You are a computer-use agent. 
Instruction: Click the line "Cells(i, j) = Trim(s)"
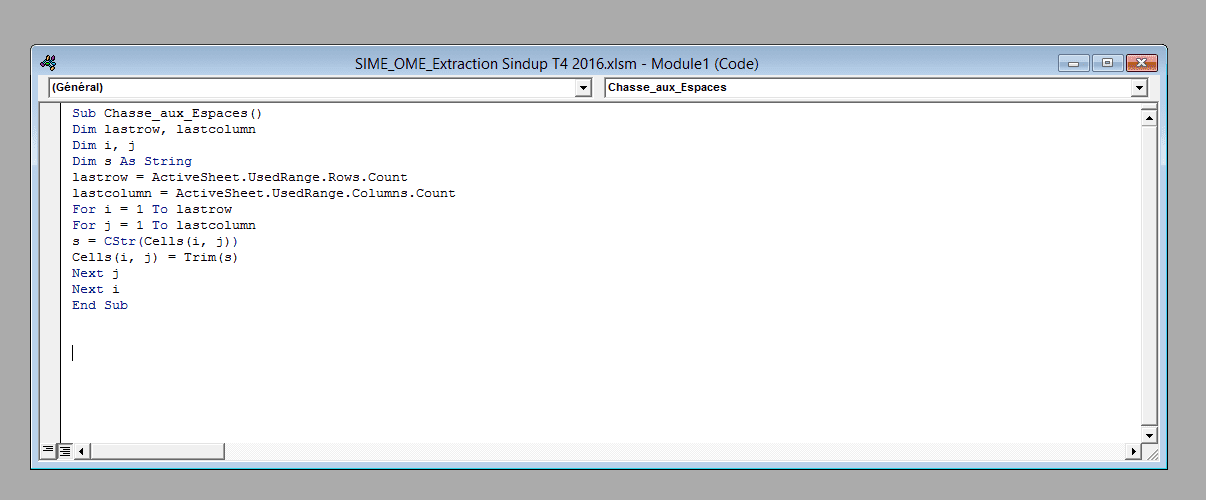point(156,257)
